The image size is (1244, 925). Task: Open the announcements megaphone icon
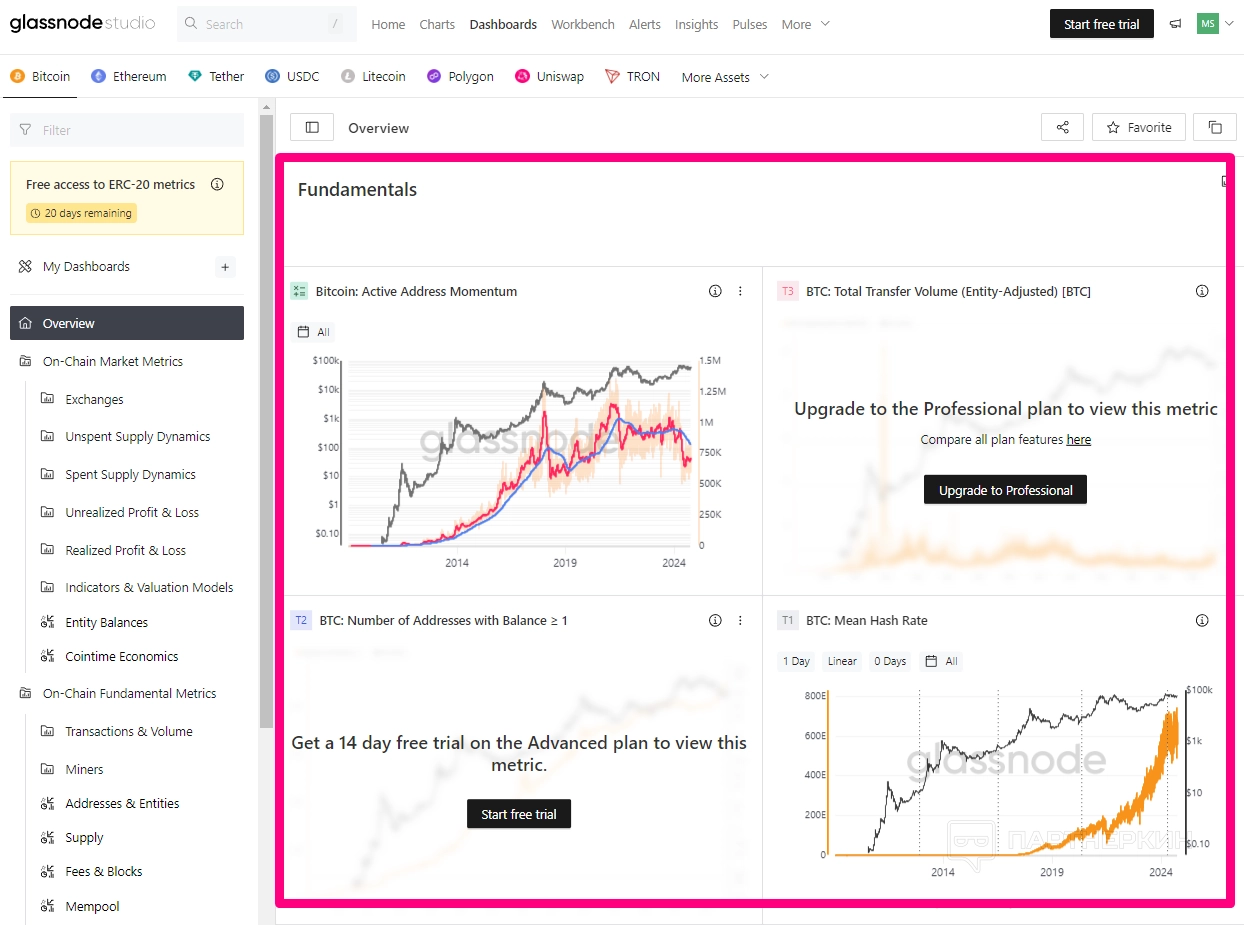1175,24
